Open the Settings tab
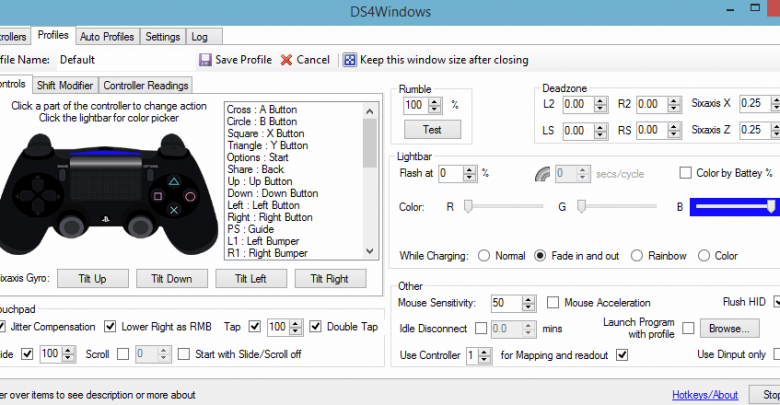Image resolution: width=780 pixels, height=405 pixels. tap(163, 37)
